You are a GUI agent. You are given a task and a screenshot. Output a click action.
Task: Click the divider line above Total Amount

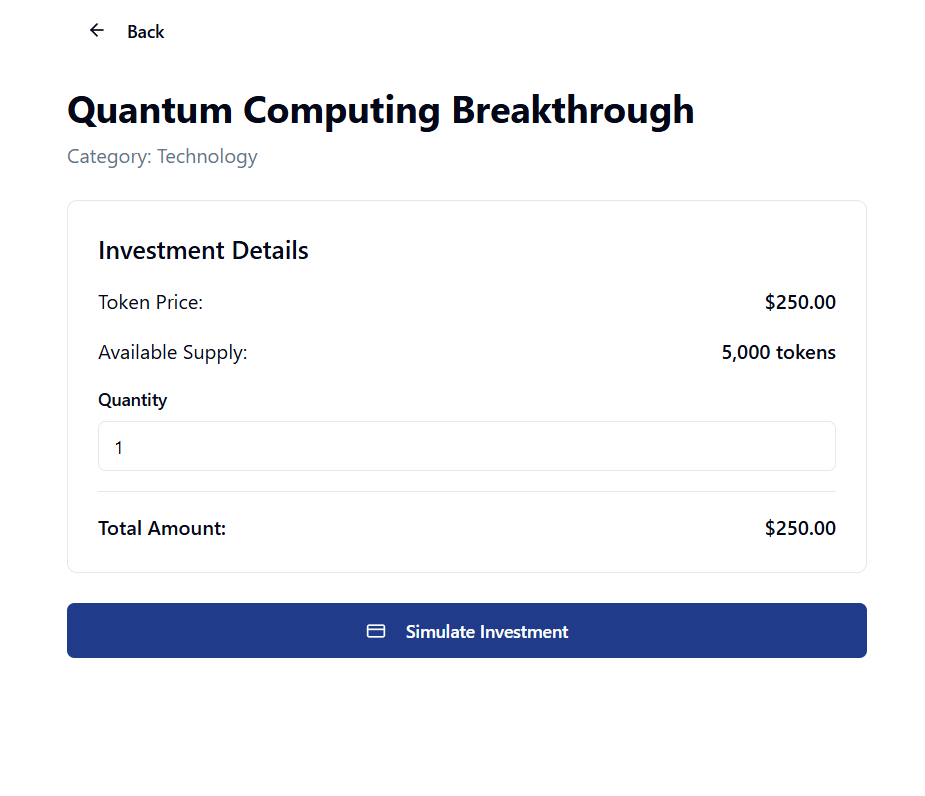pyautogui.click(x=466, y=491)
